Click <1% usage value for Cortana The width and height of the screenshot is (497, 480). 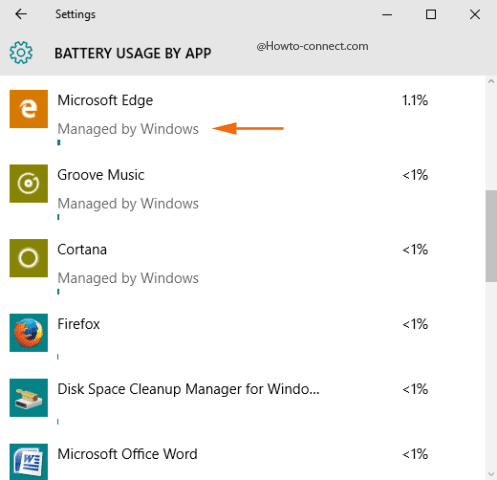415,250
